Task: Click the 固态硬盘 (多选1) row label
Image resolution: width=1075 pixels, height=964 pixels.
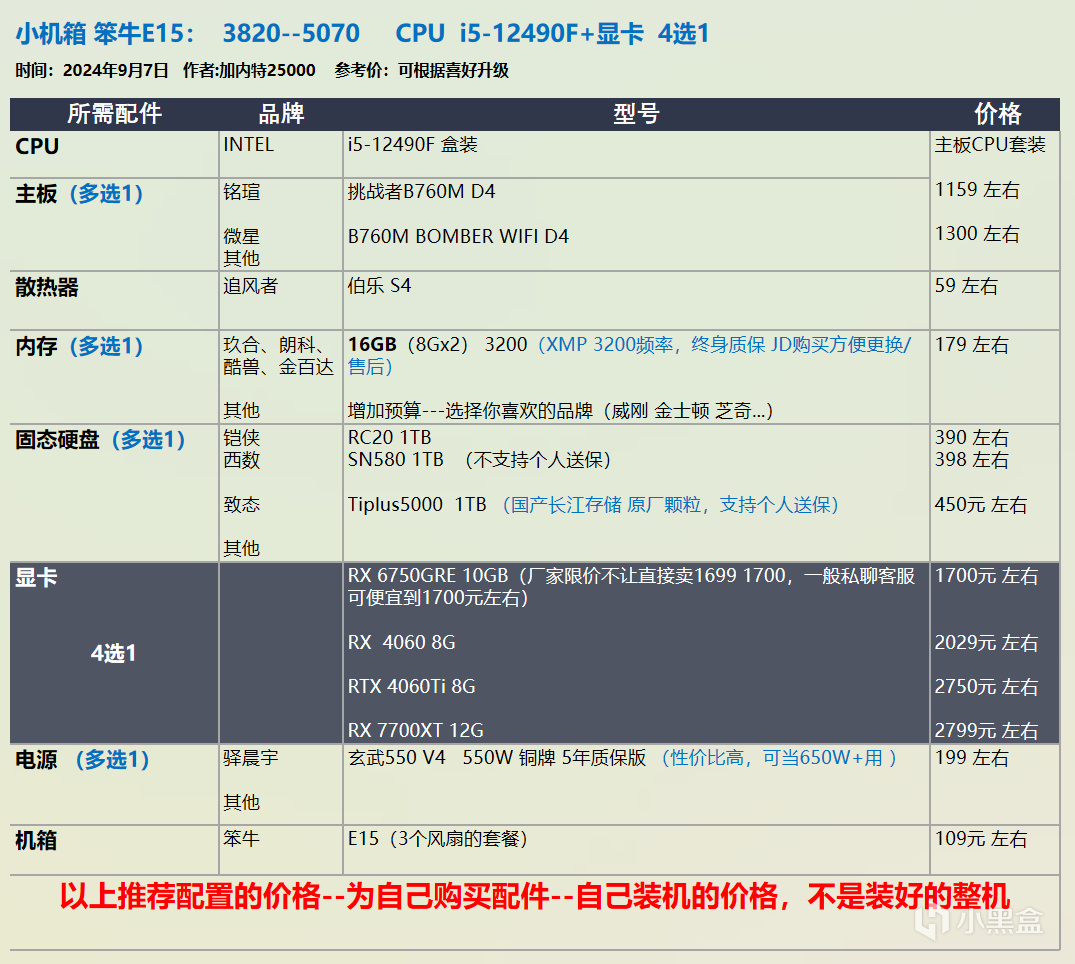Action: coord(100,440)
